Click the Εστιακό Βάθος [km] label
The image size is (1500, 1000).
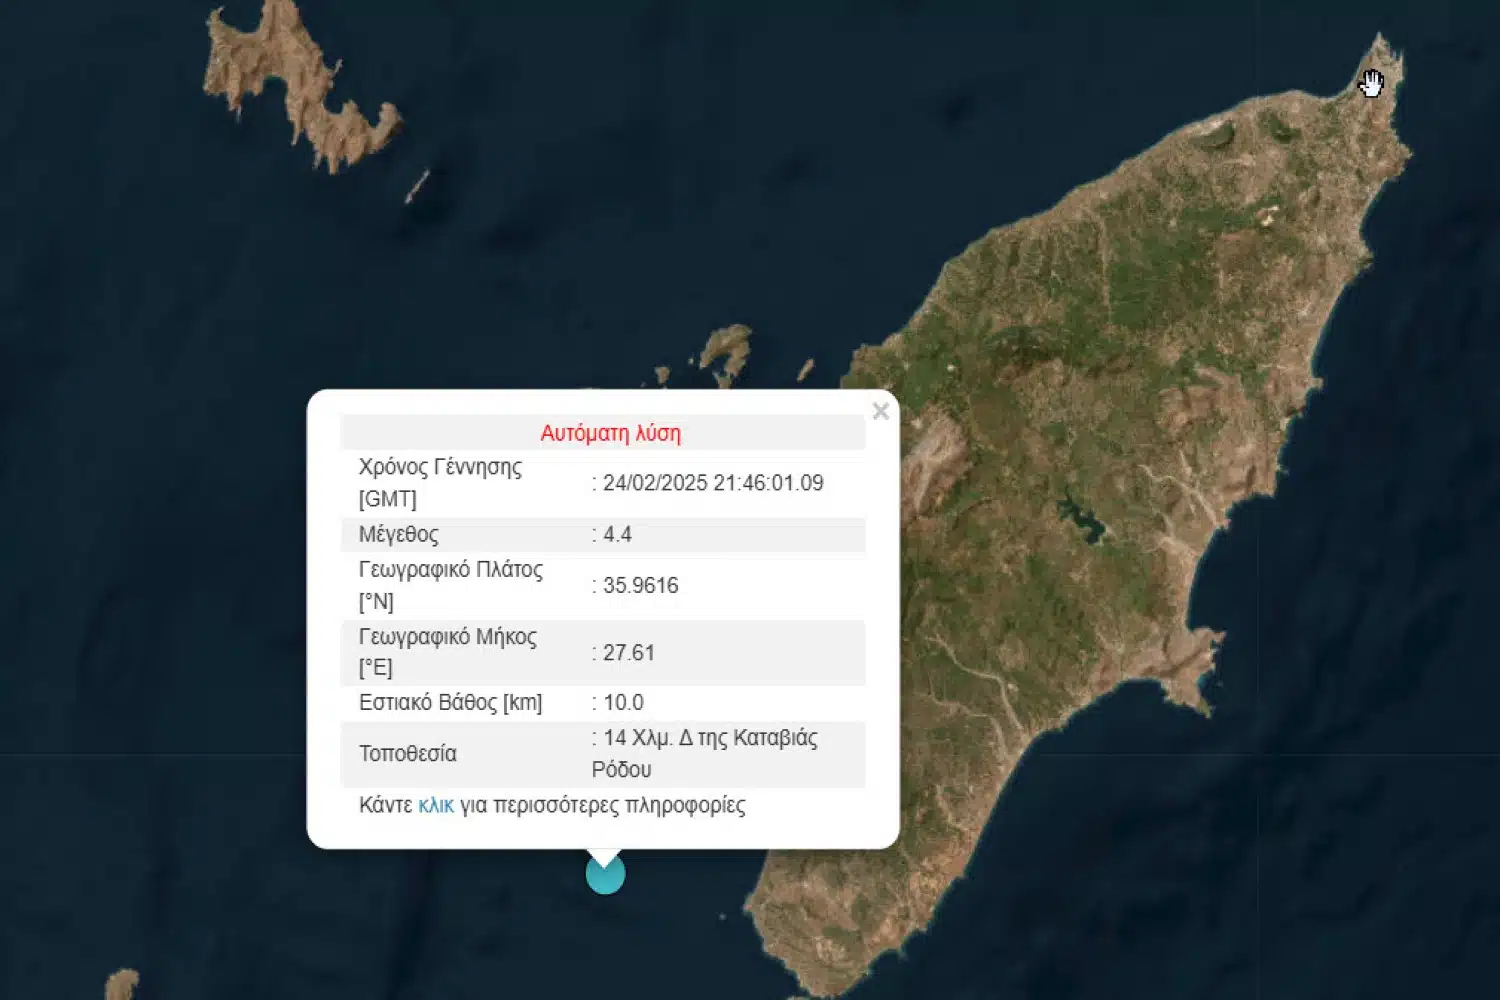[x=450, y=702]
